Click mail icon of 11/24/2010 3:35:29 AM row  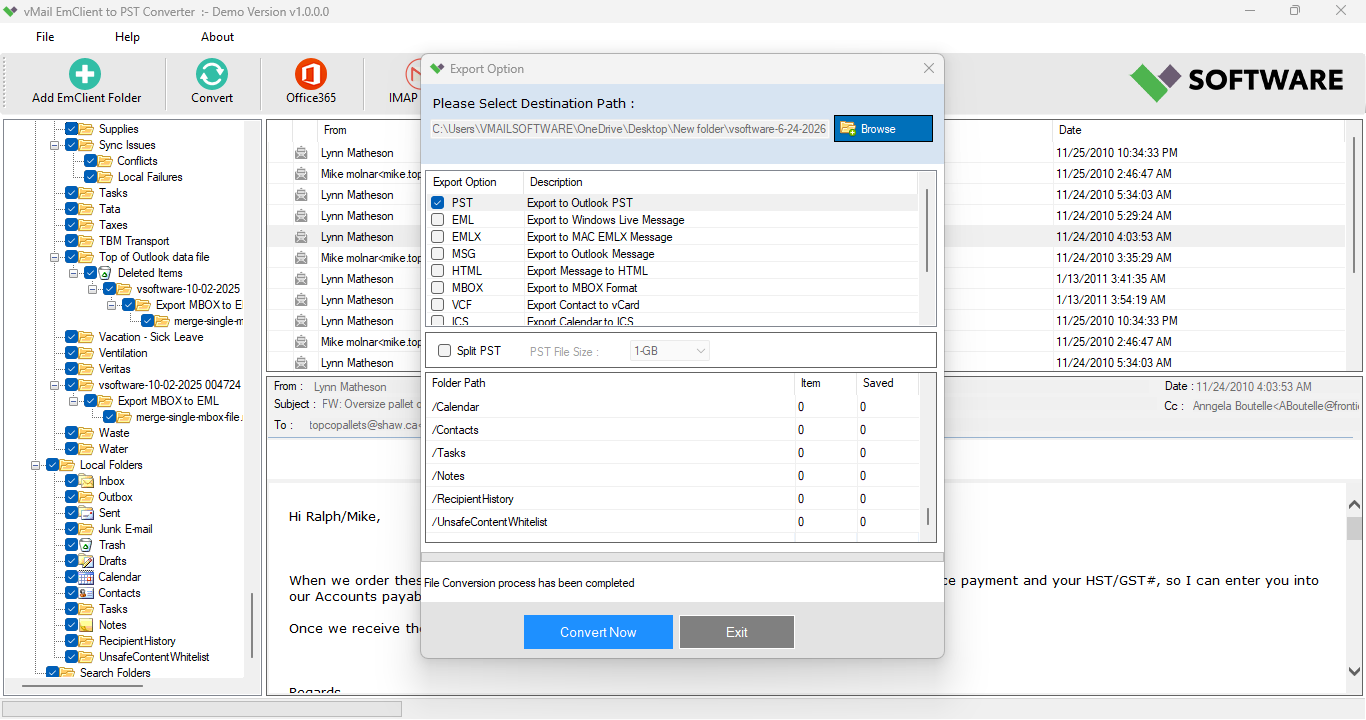click(x=301, y=258)
